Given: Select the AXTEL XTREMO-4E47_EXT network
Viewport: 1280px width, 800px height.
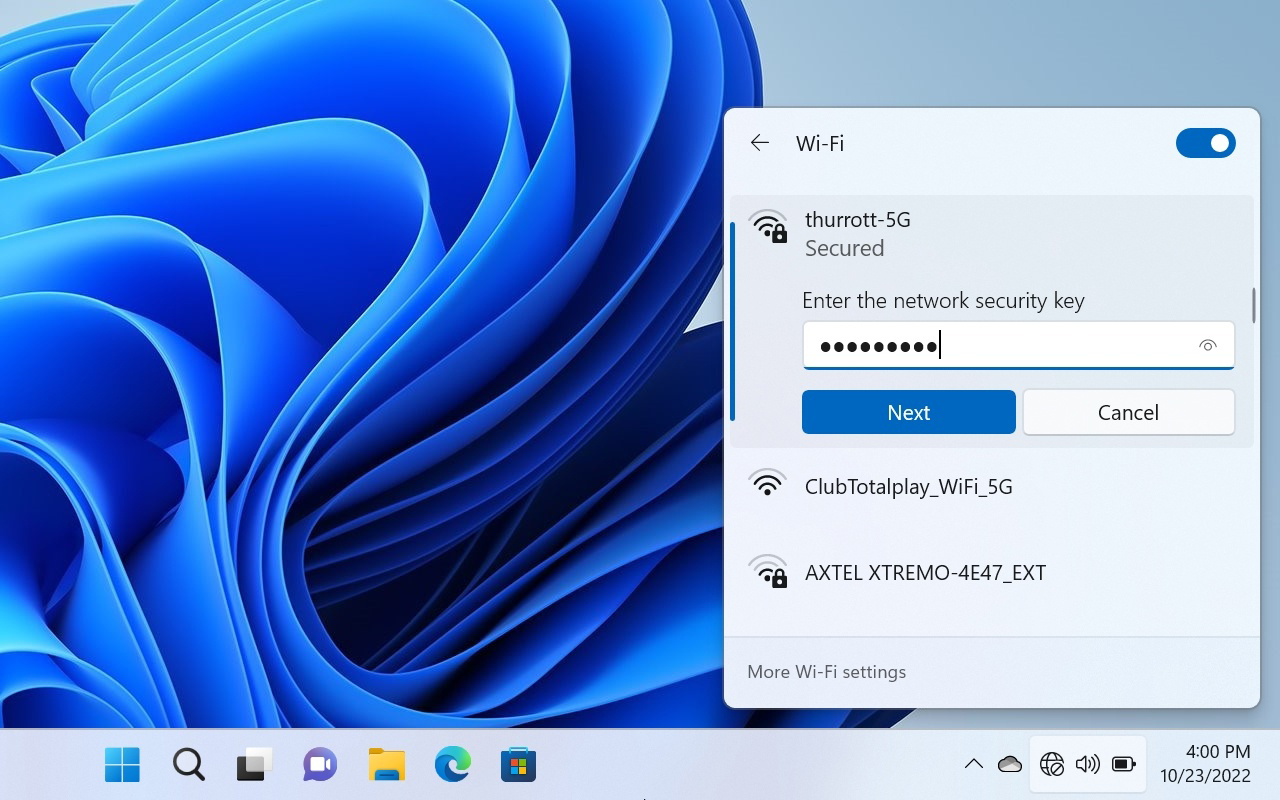Looking at the screenshot, I should (925, 573).
